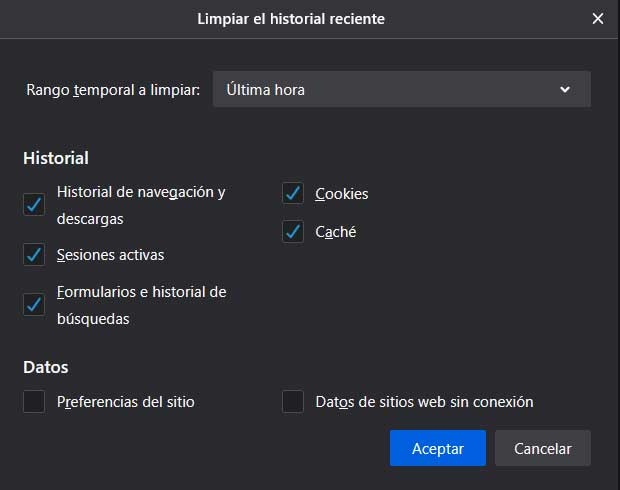The width and height of the screenshot is (620, 490).
Task: Uncheck Formularios e historial de búsquedas checkbox
Action: 34,304
